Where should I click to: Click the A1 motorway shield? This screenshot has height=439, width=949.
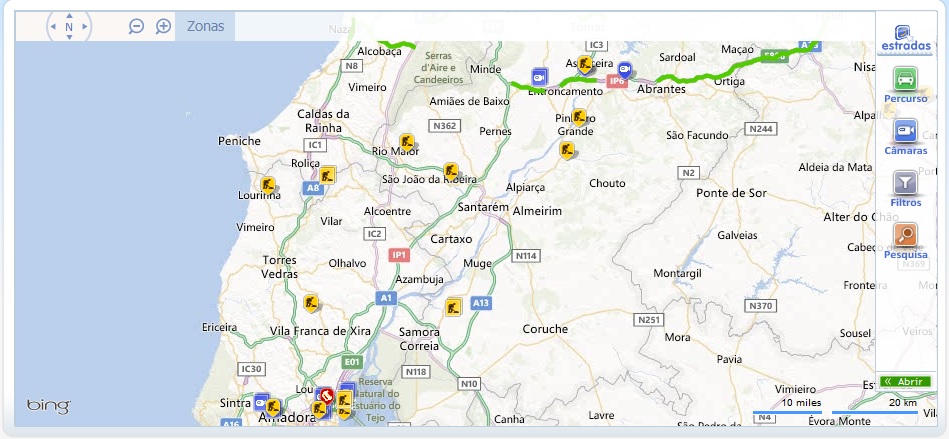click(x=386, y=297)
